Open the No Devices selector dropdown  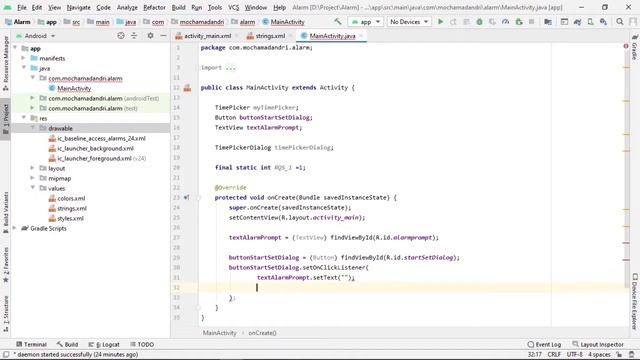[x=409, y=22]
